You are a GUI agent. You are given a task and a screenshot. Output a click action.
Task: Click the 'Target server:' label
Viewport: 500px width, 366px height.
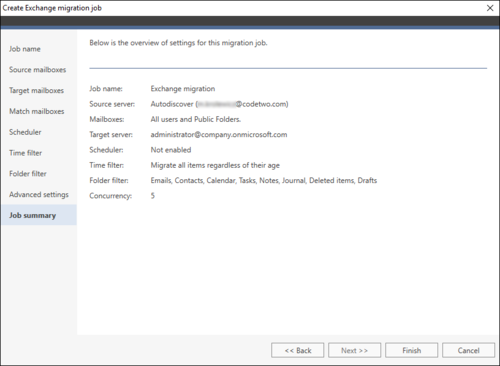pyautogui.click(x=111, y=135)
